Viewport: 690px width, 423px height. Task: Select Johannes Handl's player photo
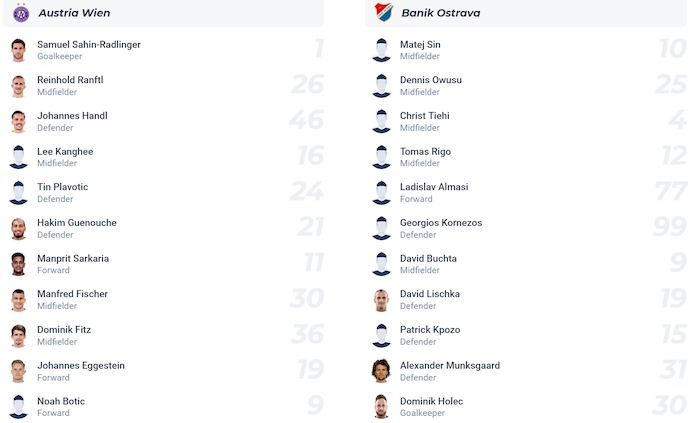(x=18, y=122)
